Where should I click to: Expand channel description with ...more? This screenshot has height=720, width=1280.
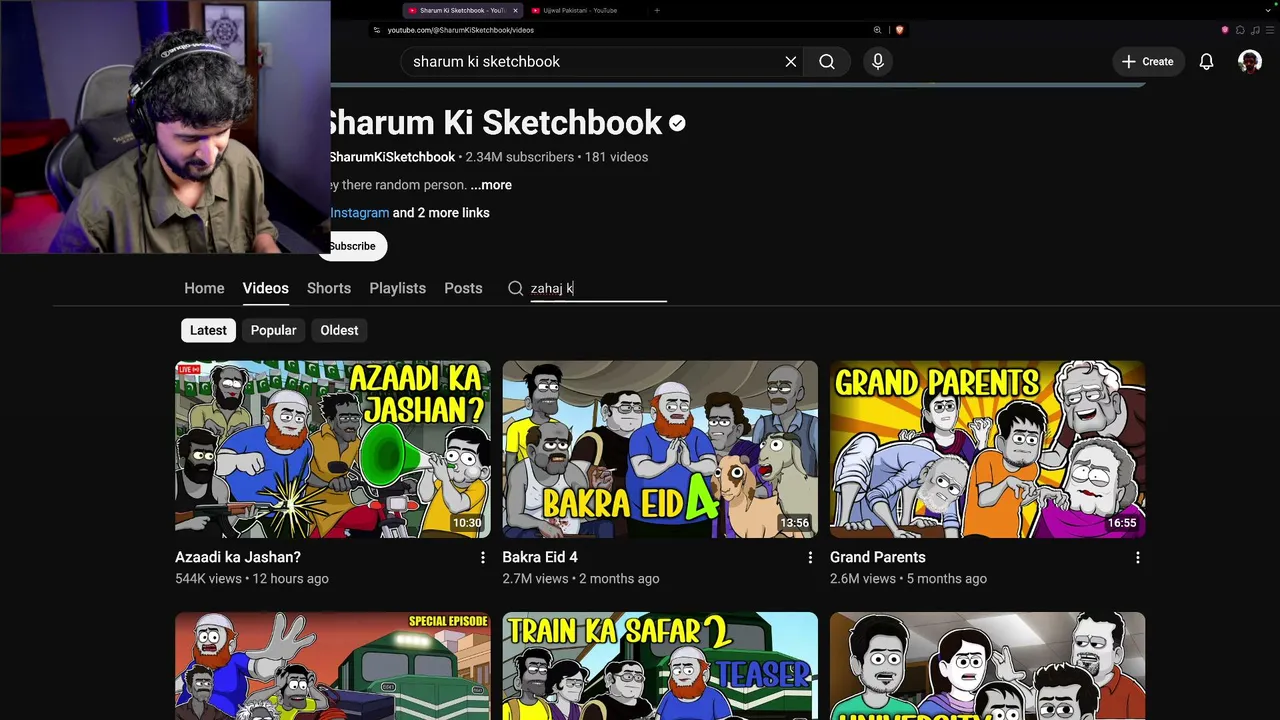(x=491, y=185)
